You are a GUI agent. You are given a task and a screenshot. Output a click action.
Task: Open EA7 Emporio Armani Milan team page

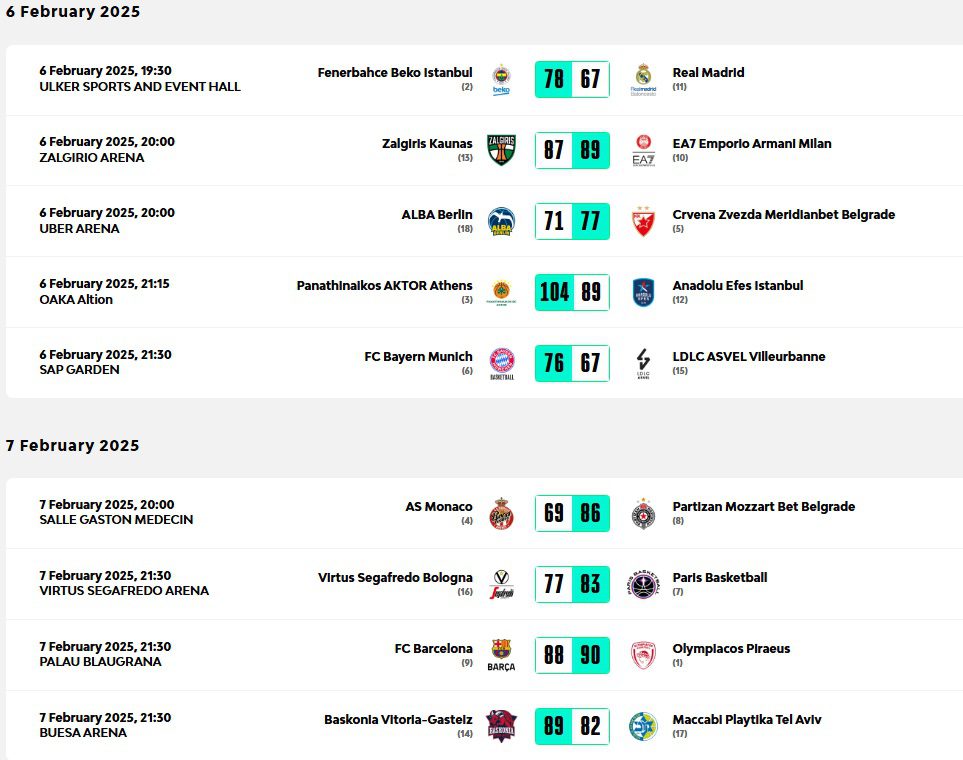pyautogui.click(x=751, y=144)
